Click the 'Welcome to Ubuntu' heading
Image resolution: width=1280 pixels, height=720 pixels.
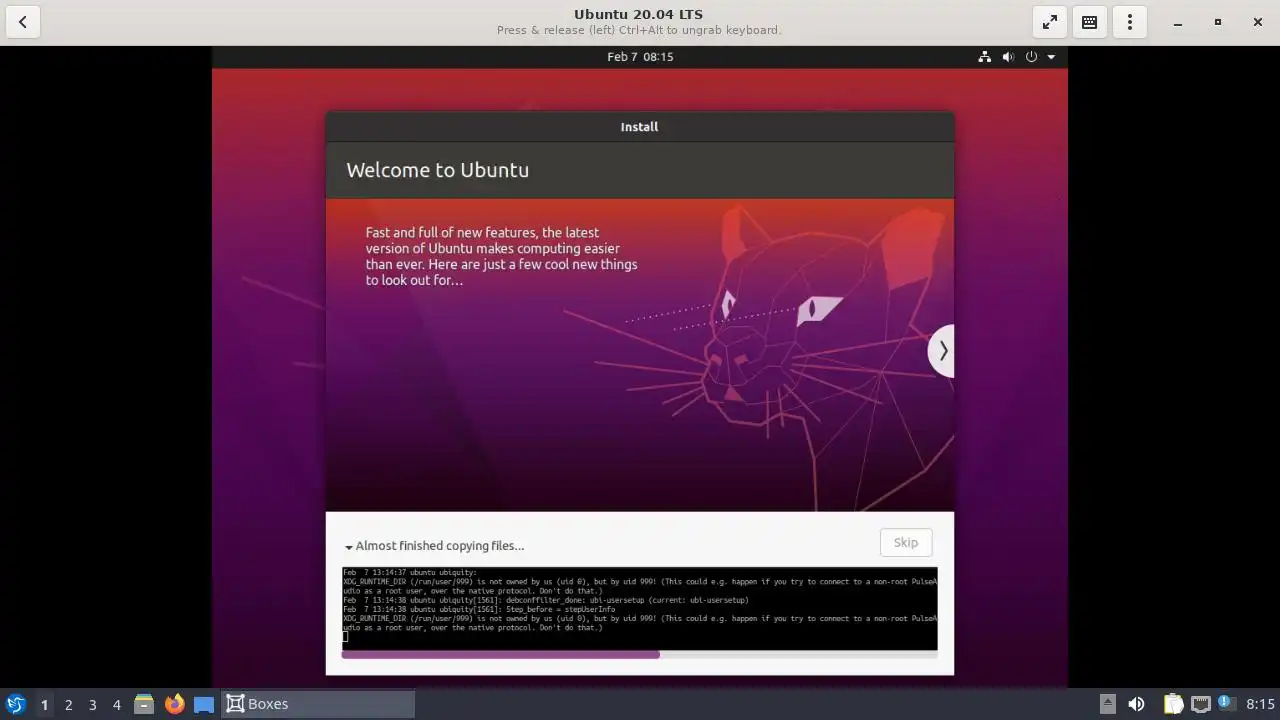point(438,170)
